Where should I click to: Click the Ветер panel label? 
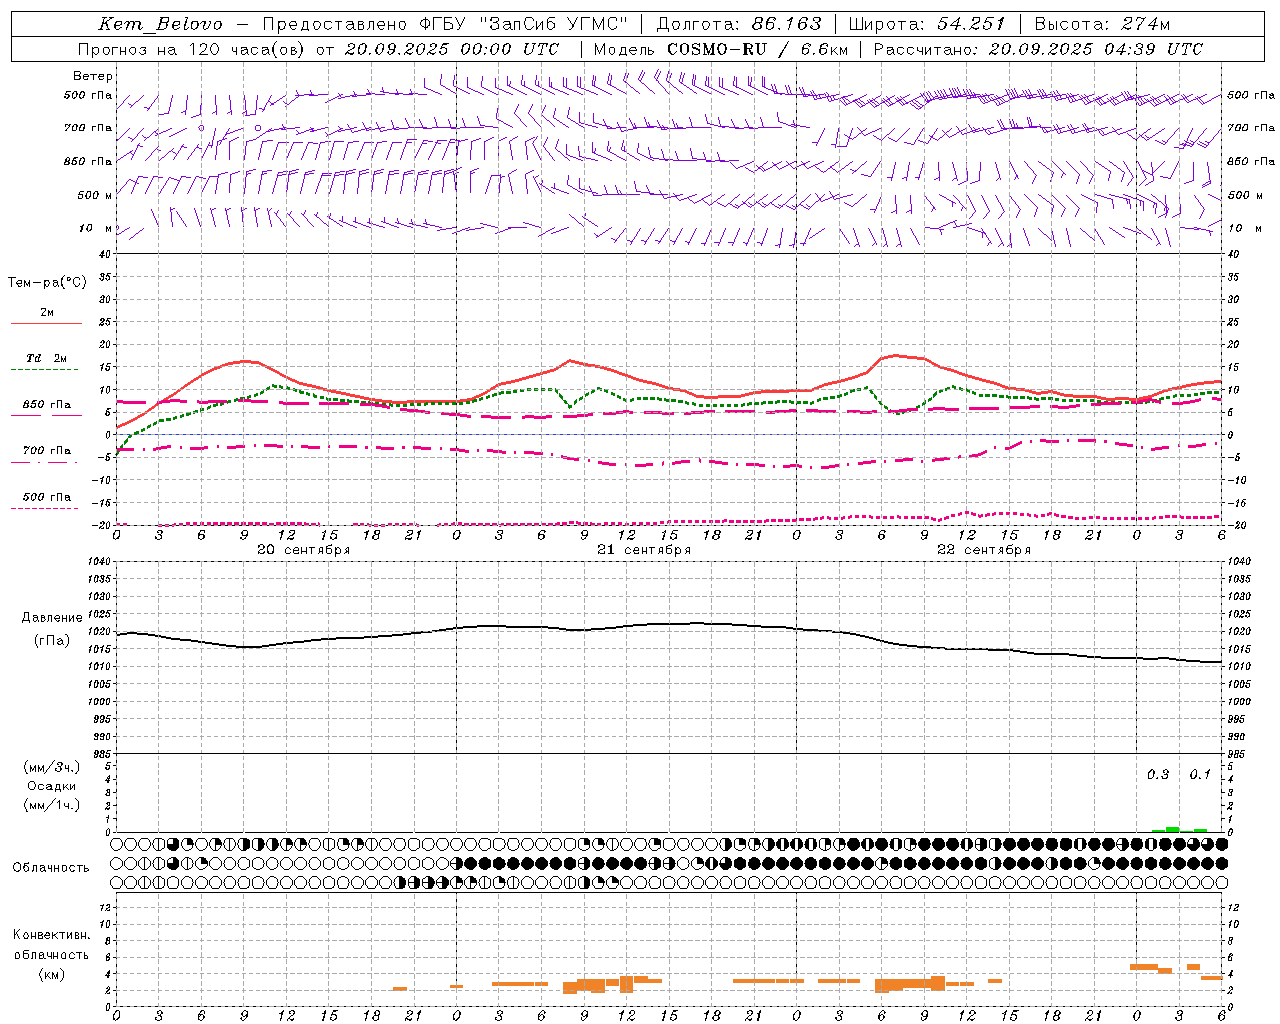point(93,76)
